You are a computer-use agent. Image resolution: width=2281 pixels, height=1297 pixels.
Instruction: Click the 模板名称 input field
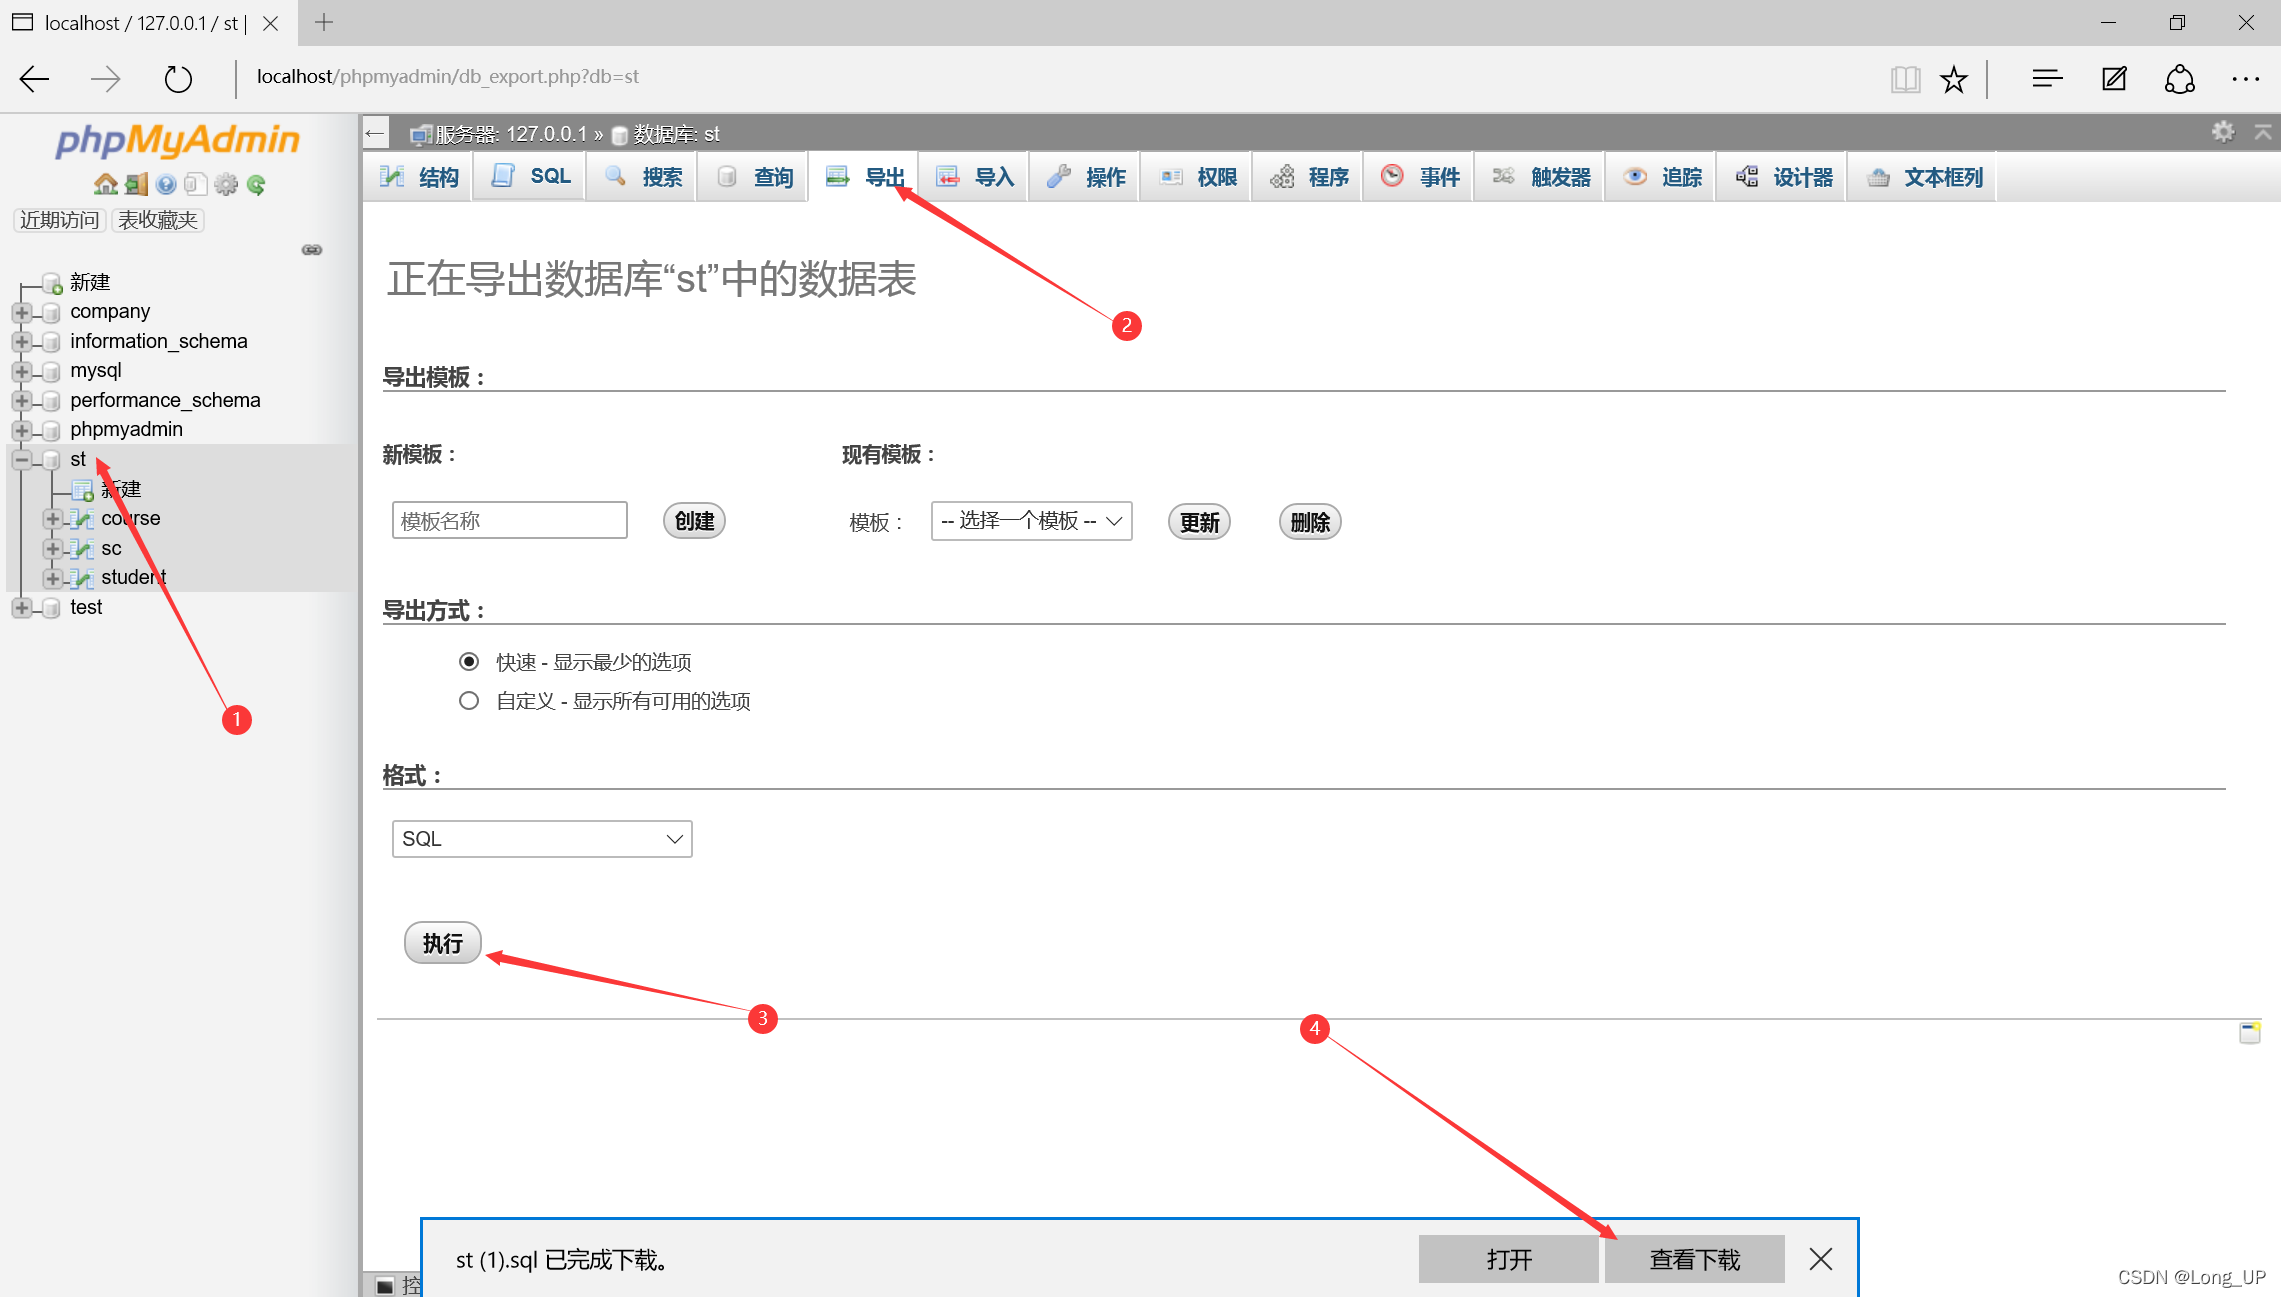510,520
